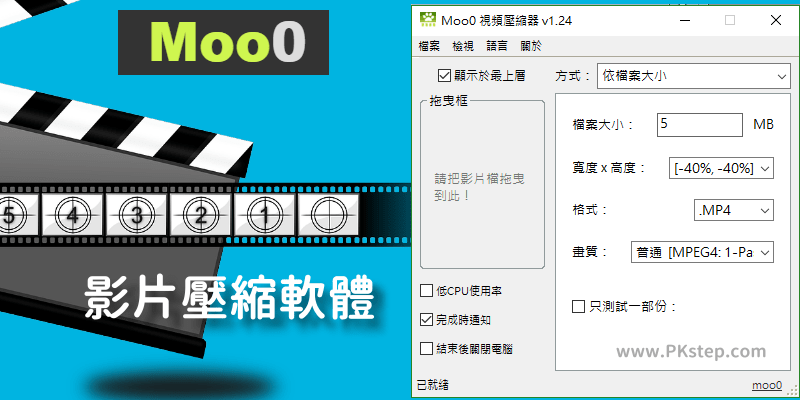Click the 檔案大小 MB input field
The height and width of the screenshot is (400, 800).
pyautogui.click(x=699, y=124)
